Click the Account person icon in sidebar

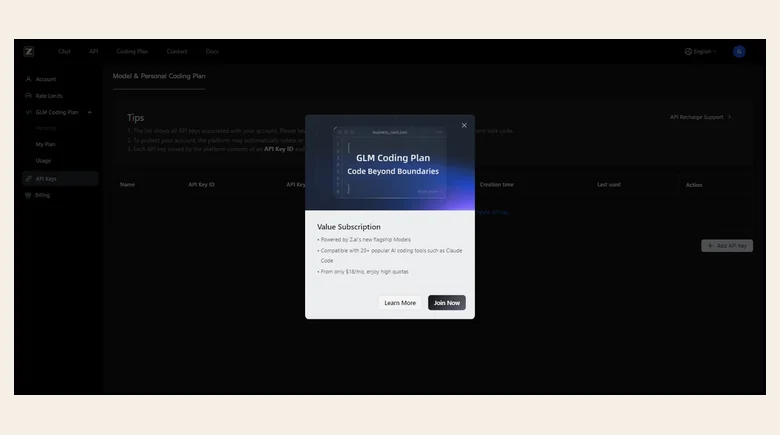pyautogui.click(x=28, y=79)
